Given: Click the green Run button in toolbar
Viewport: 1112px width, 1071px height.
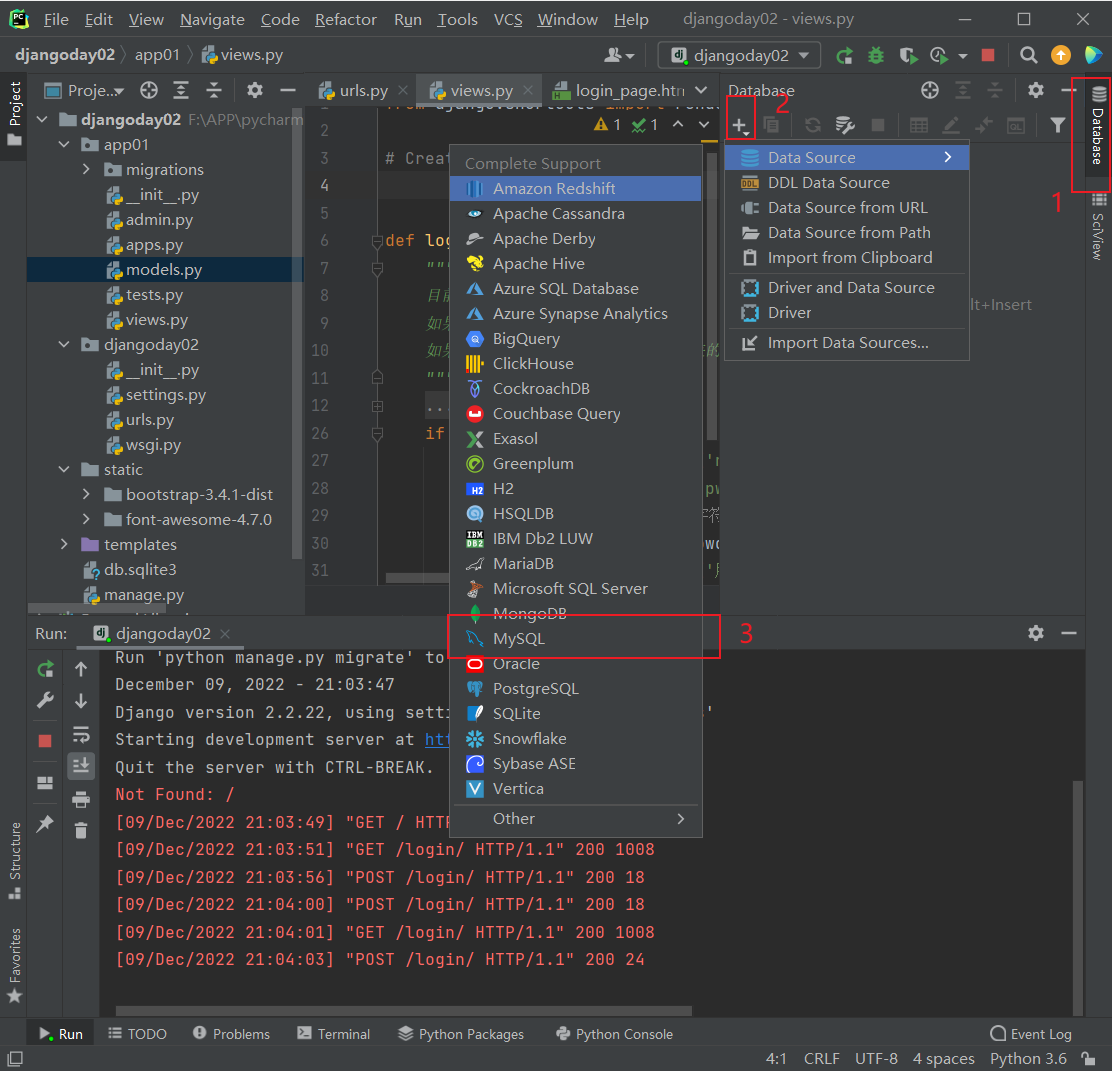Looking at the screenshot, I should [845, 56].
